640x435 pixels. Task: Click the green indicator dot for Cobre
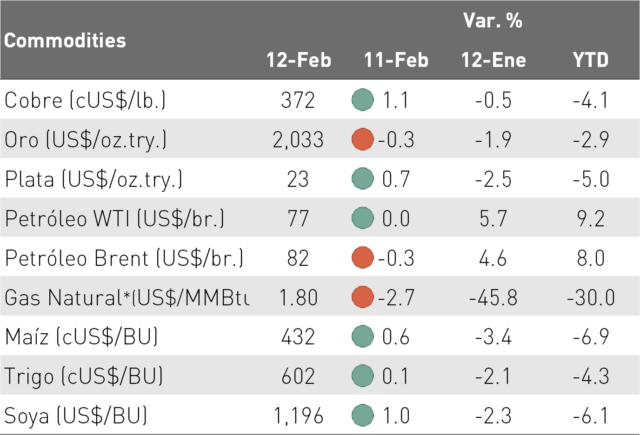pyautogui.click(x=362, y=100)
